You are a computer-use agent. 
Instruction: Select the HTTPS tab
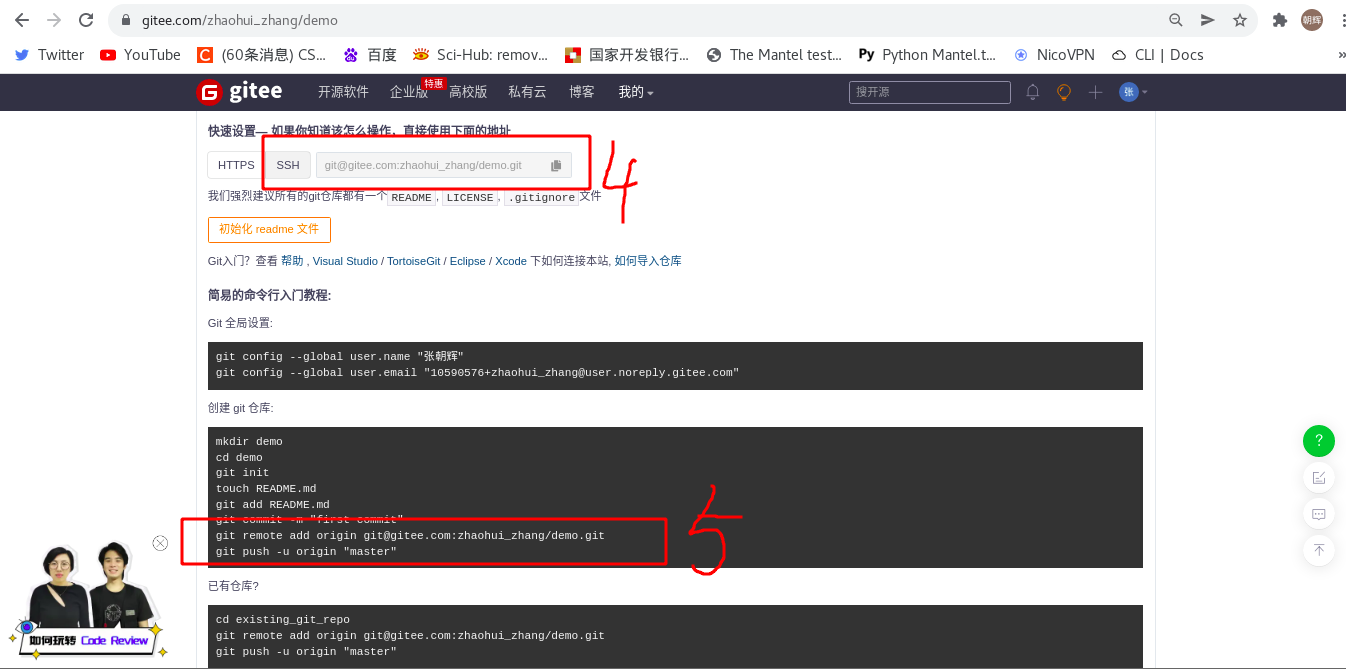click(236, 165)
